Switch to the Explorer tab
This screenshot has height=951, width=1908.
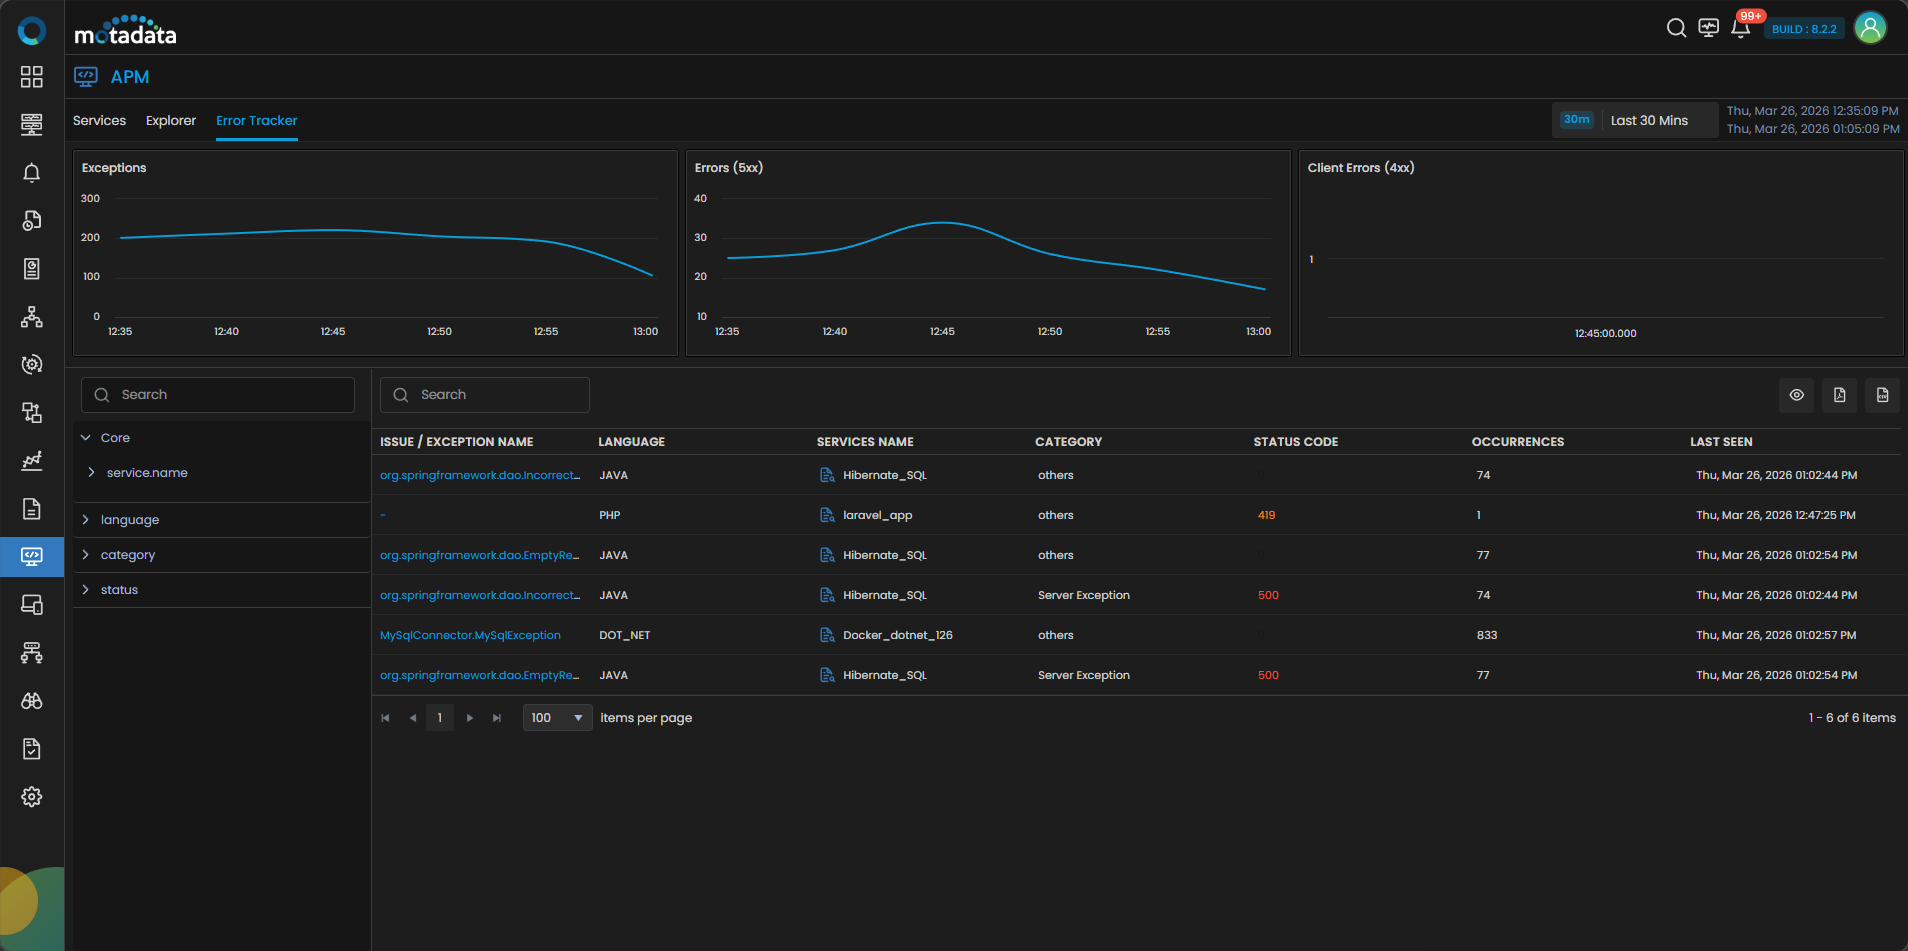[x=171, y=121]
